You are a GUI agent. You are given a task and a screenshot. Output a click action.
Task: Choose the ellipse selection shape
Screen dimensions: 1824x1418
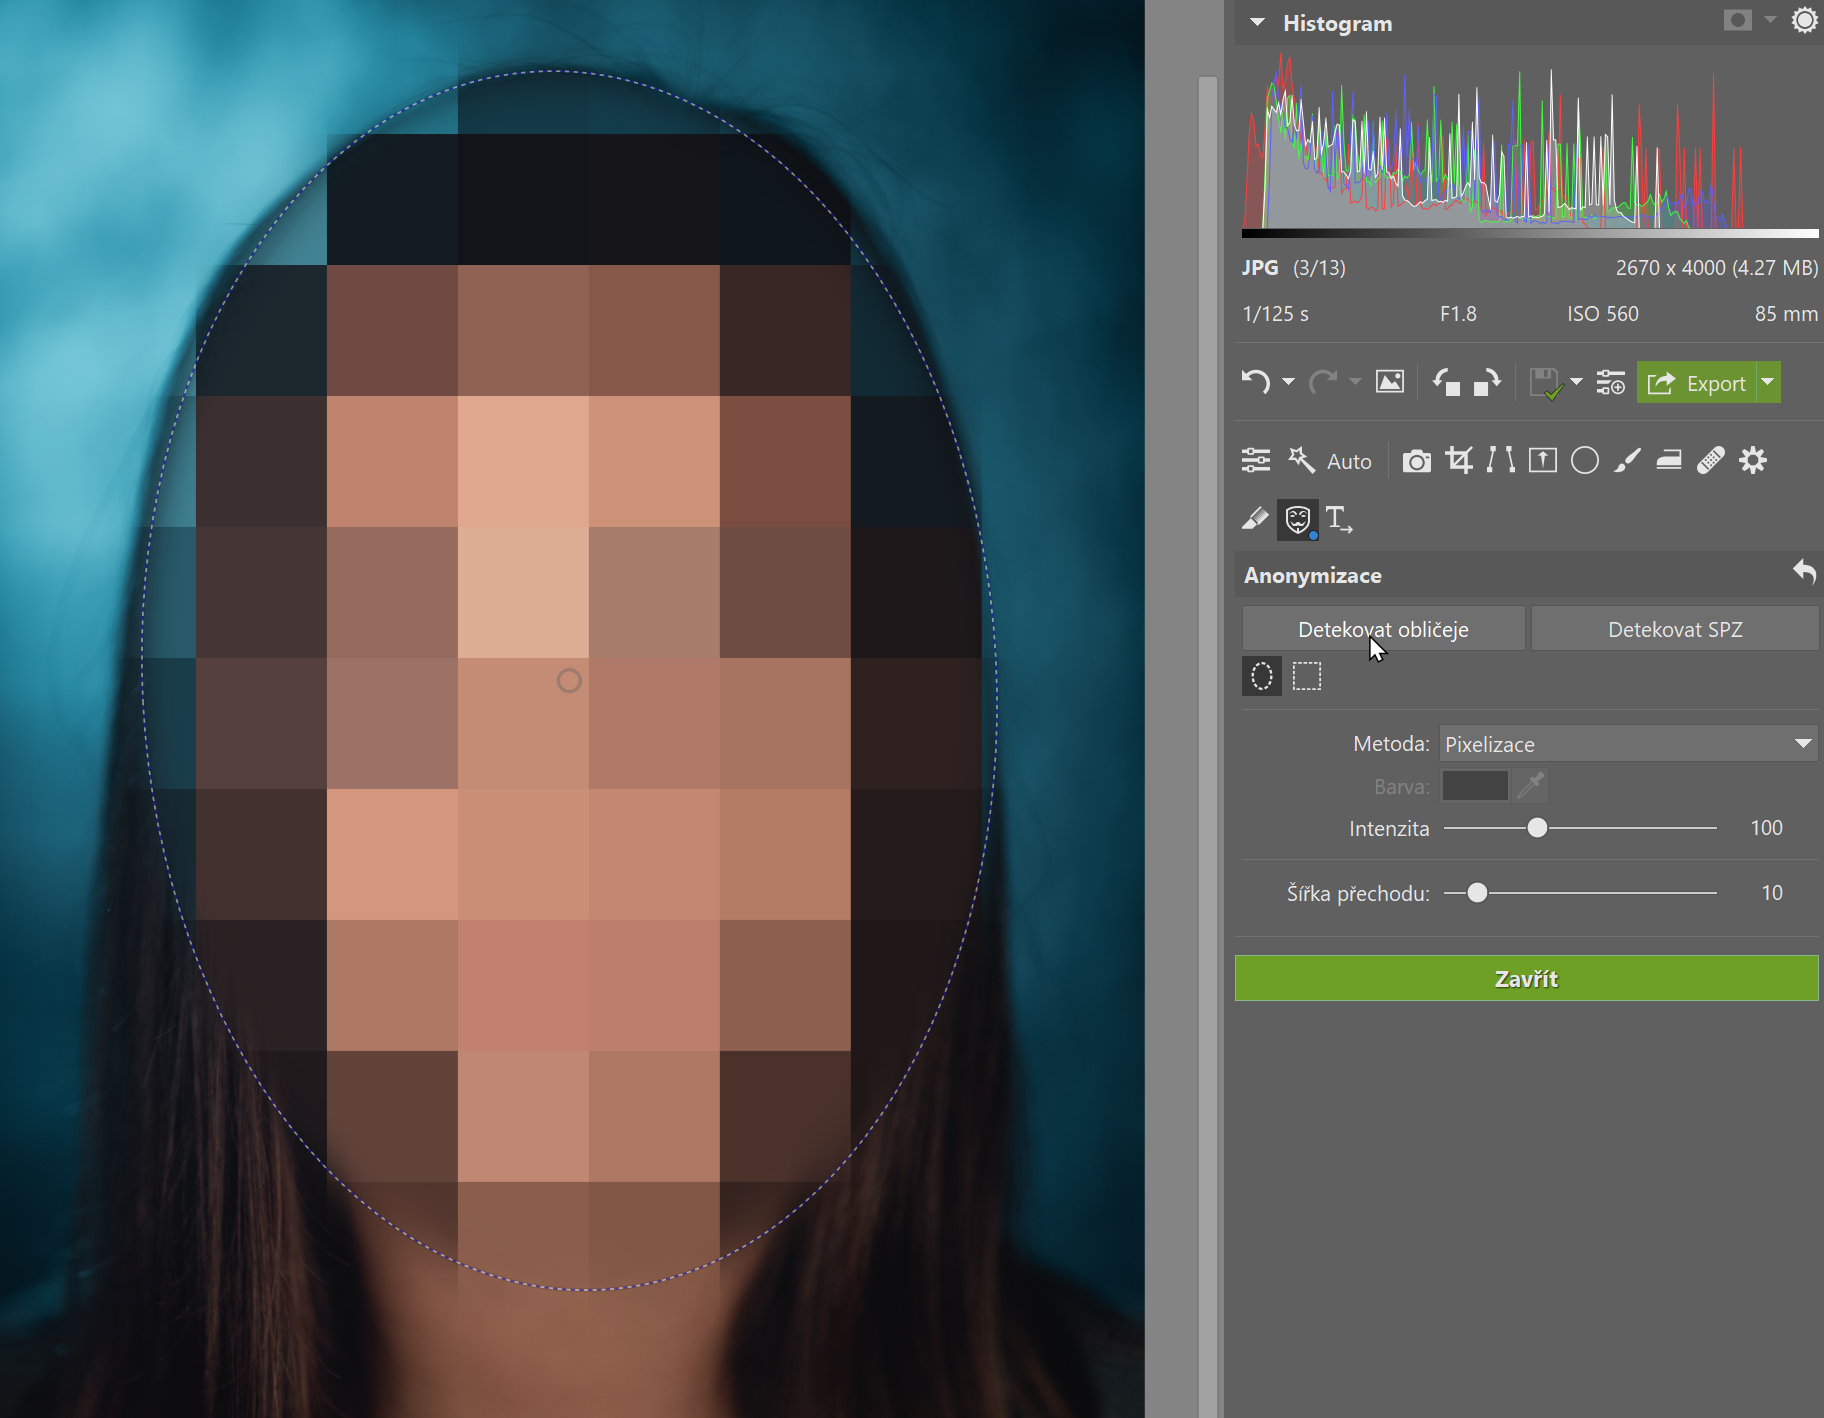(1262, 676)
